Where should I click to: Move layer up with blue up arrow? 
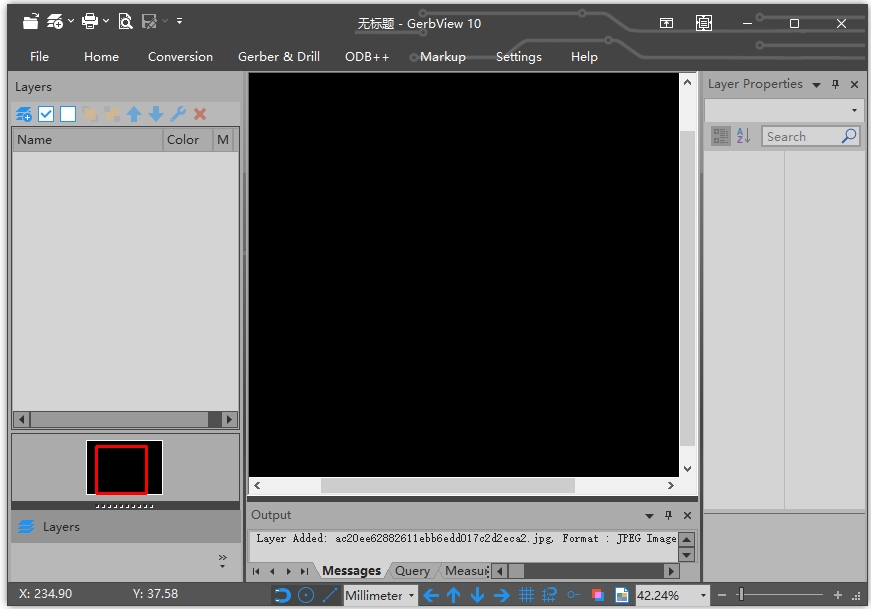pyautogui.click(x=134, y=114)
